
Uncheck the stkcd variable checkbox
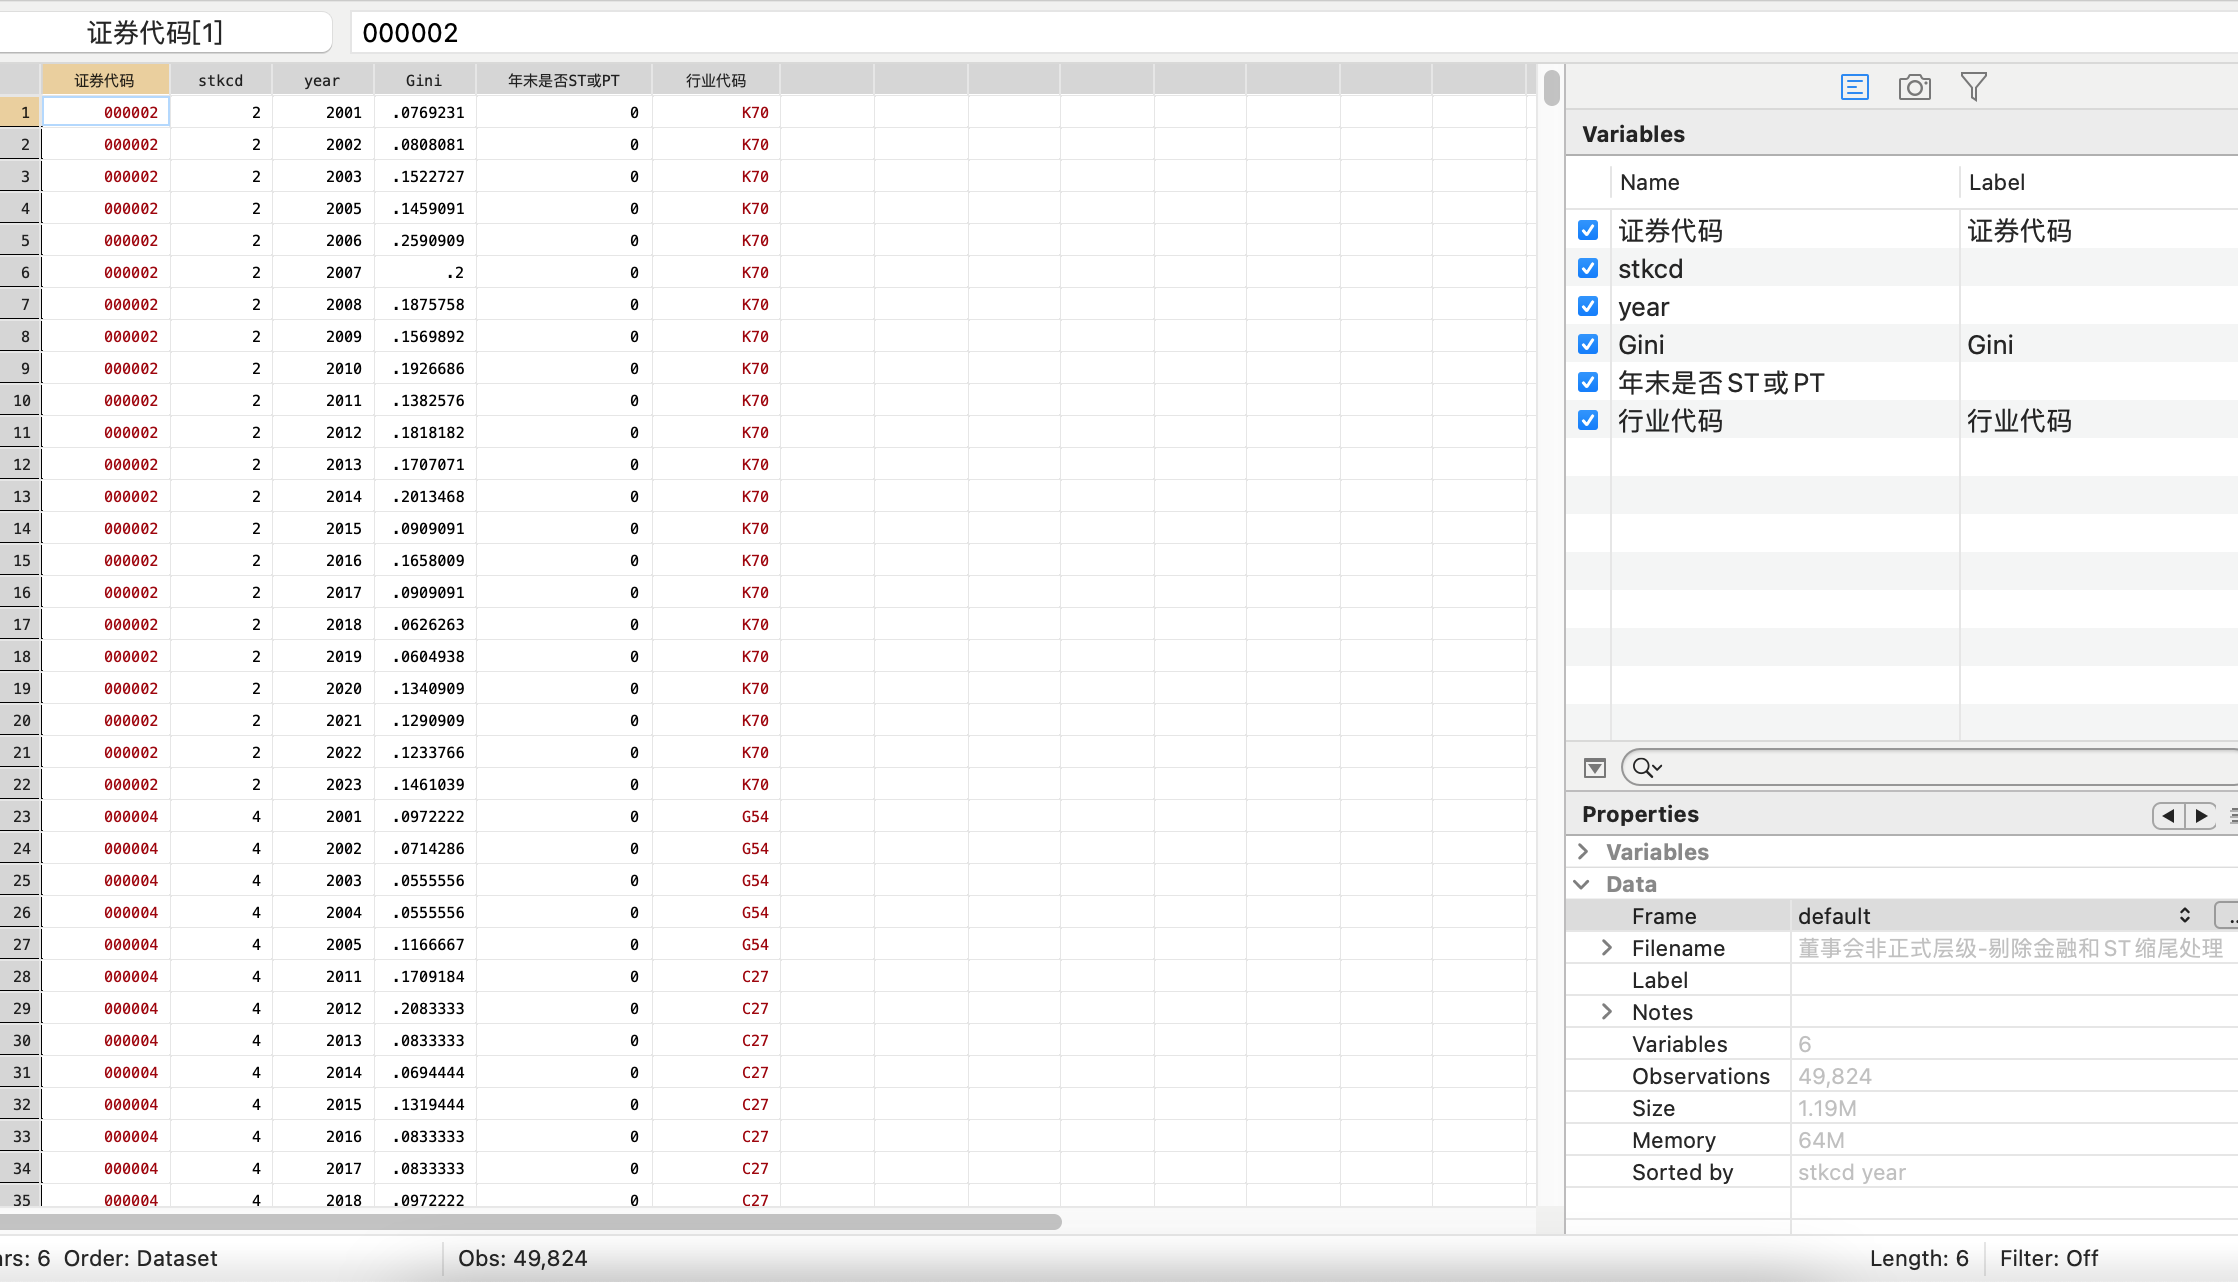click(x=1588, y=269)
